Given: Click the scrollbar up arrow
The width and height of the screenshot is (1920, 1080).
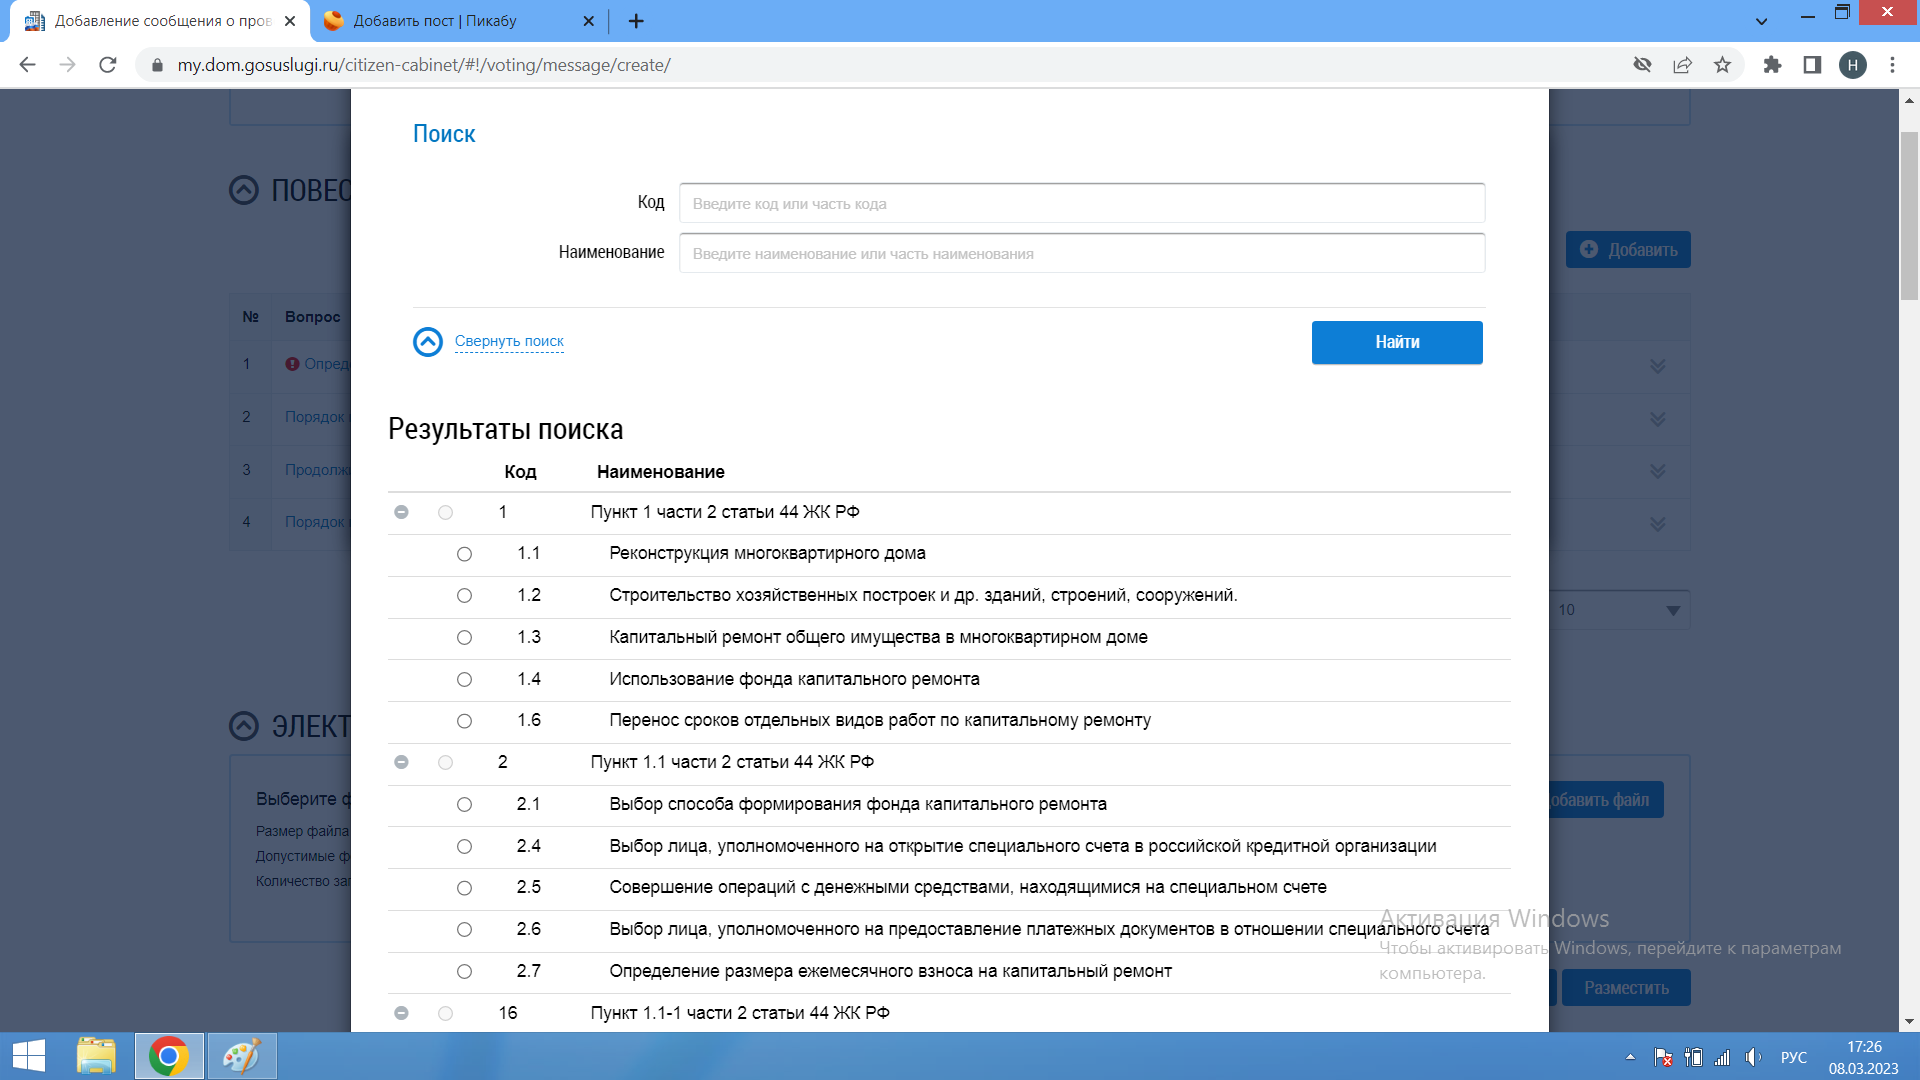Looking at the screenshot, I should (1909, 100).
